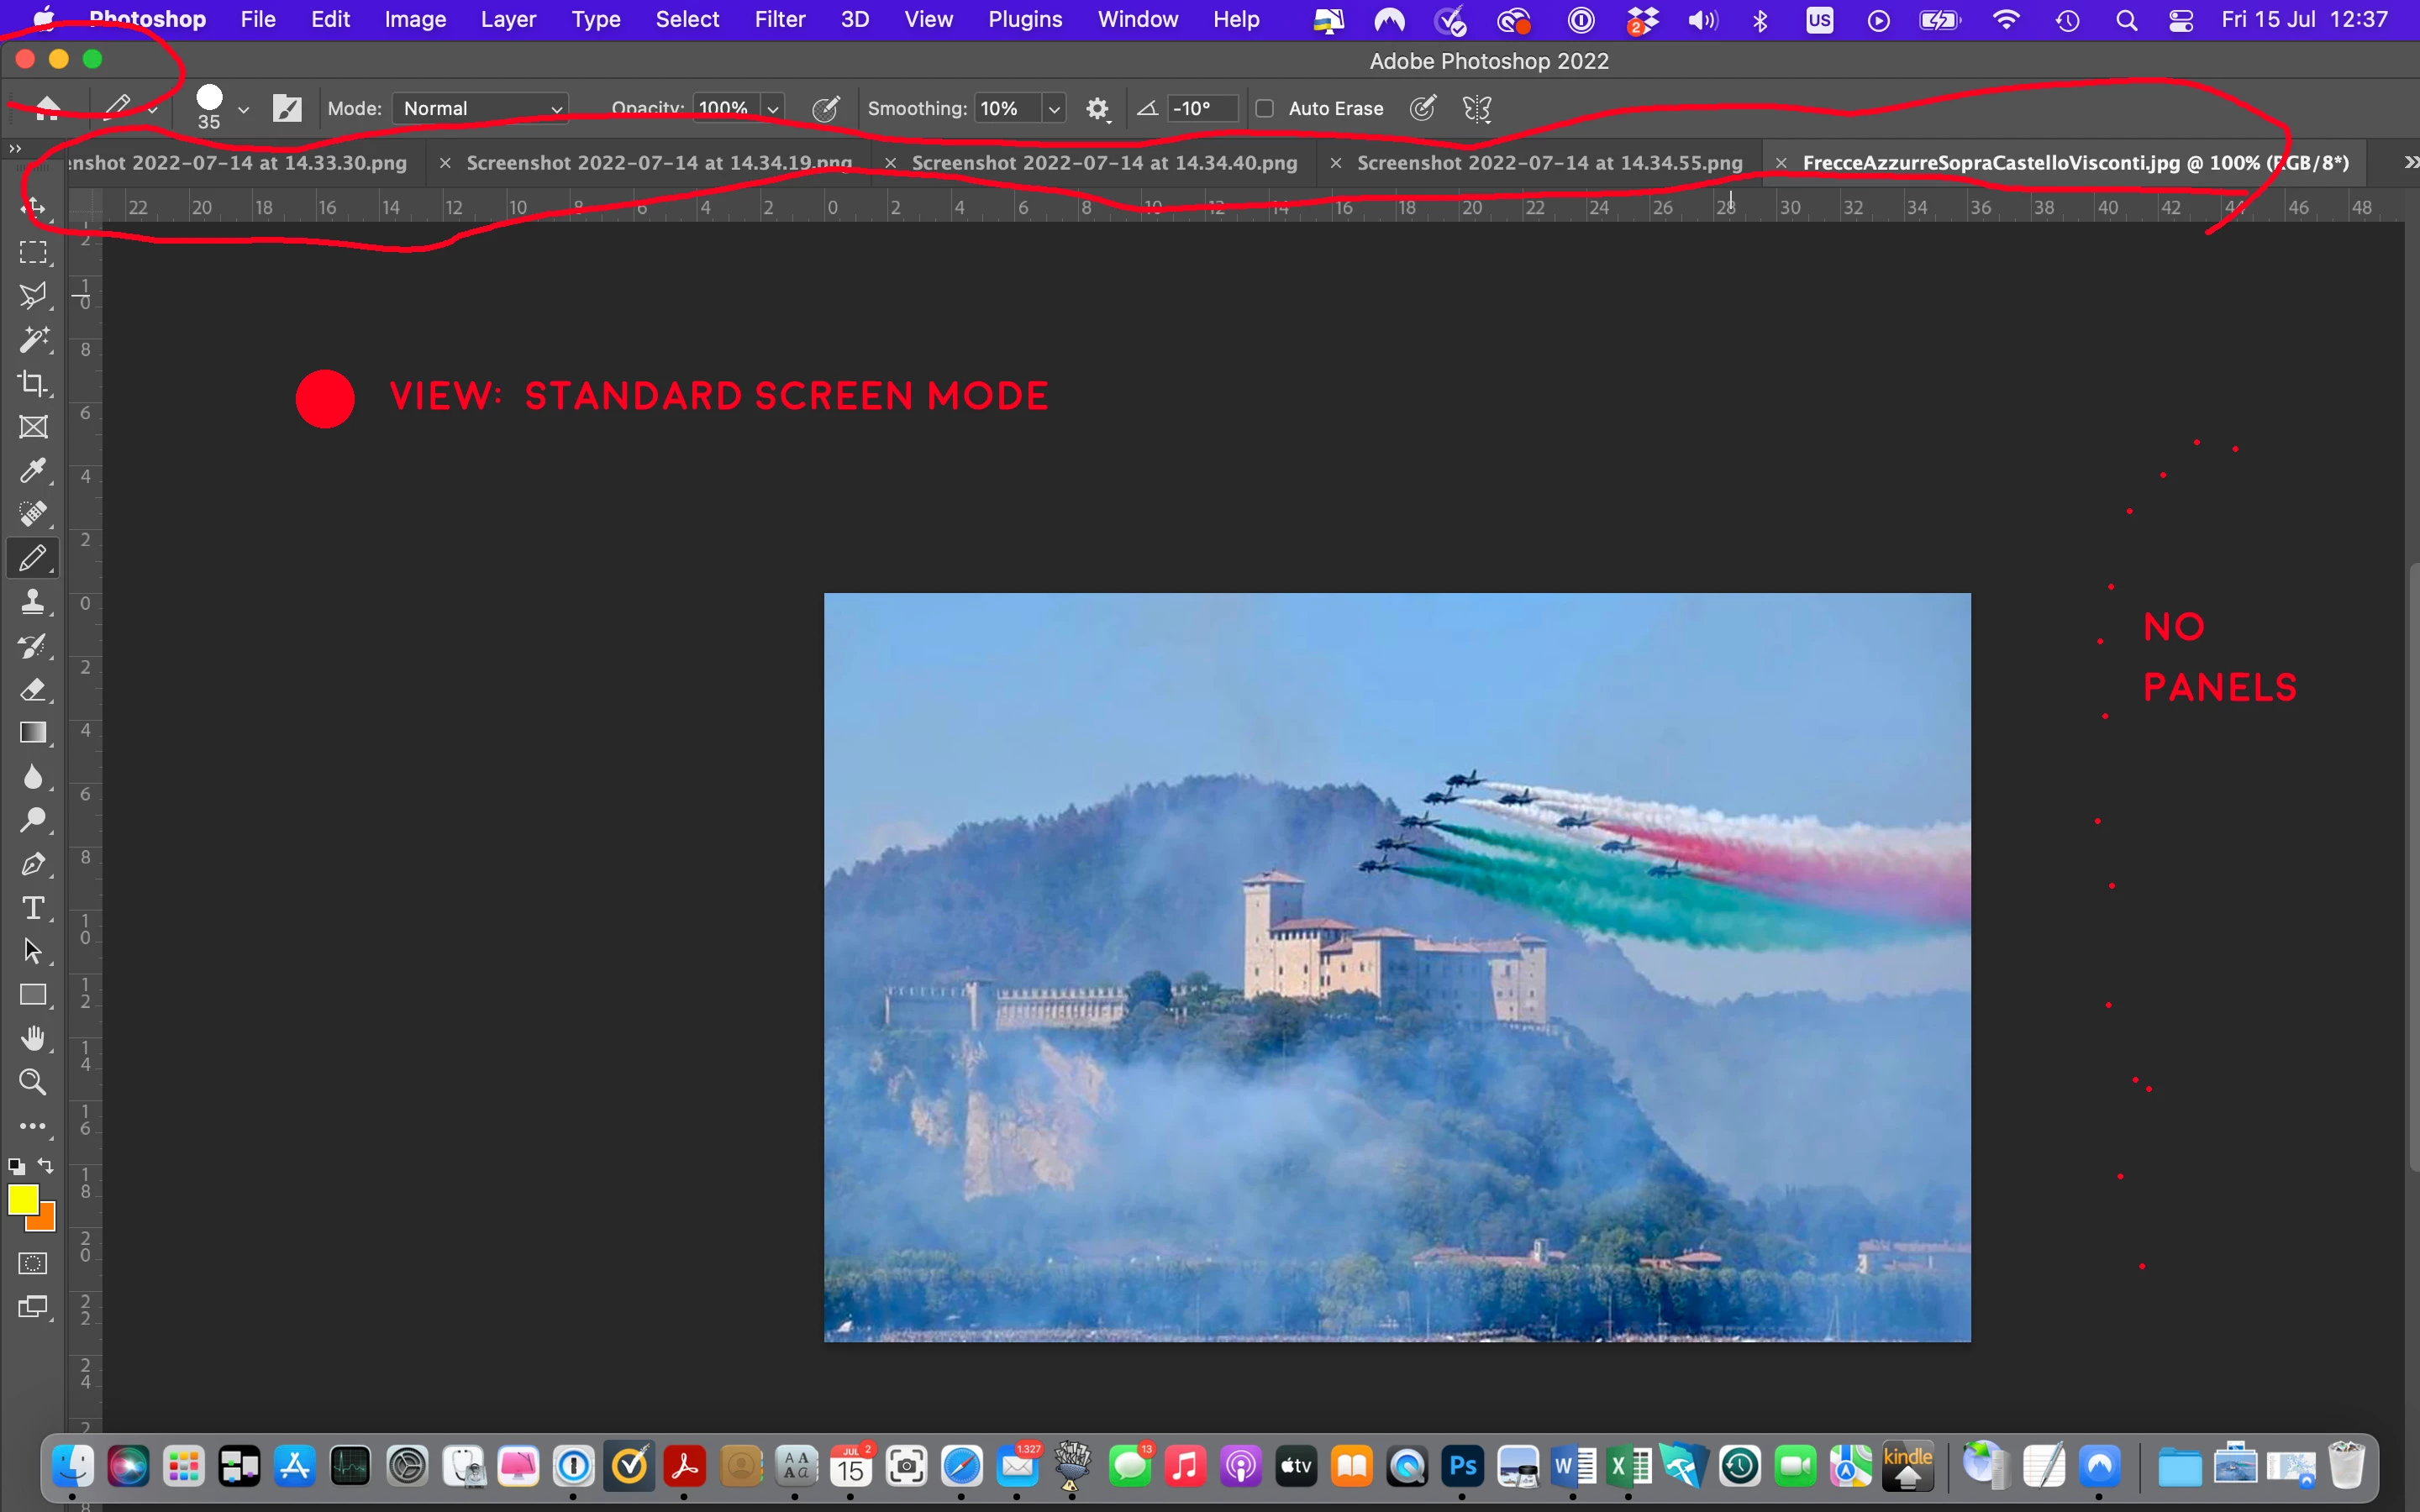
Task: Select the Zoom tool
Action: [x=33, y=1082]
